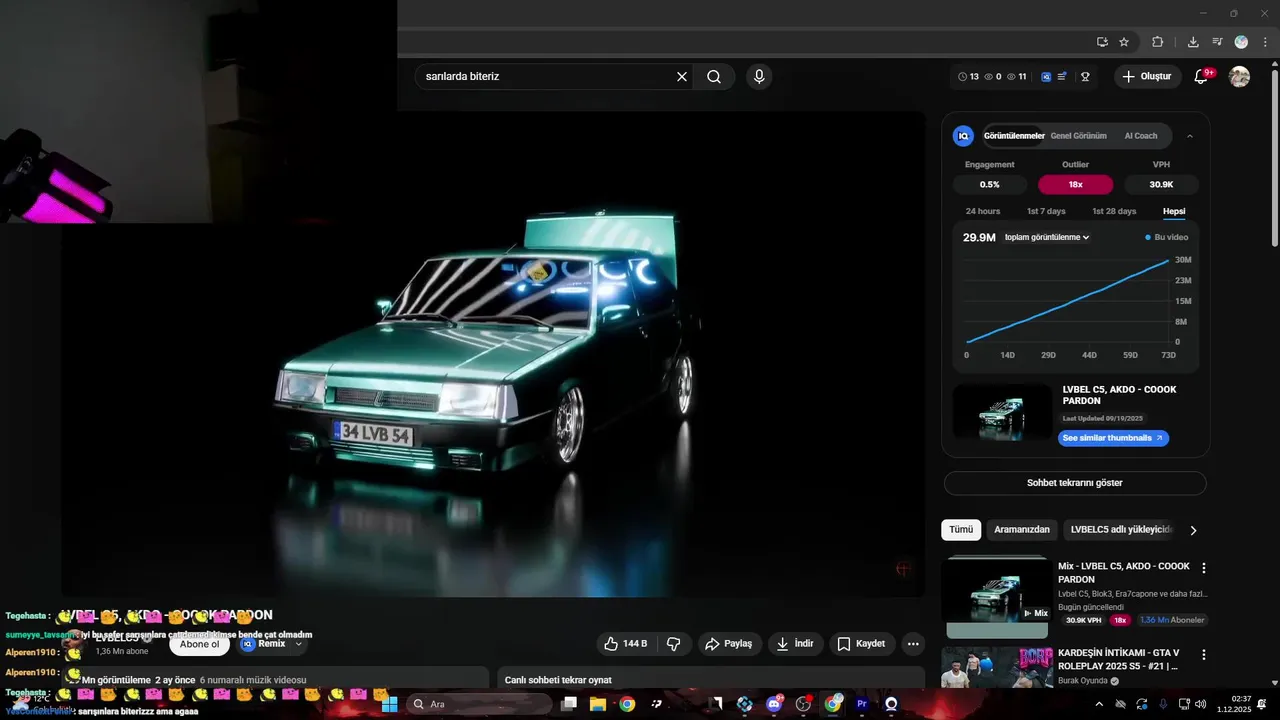Click the 18x Outlier badge

pyautogui.click(x=1076, y=184)
